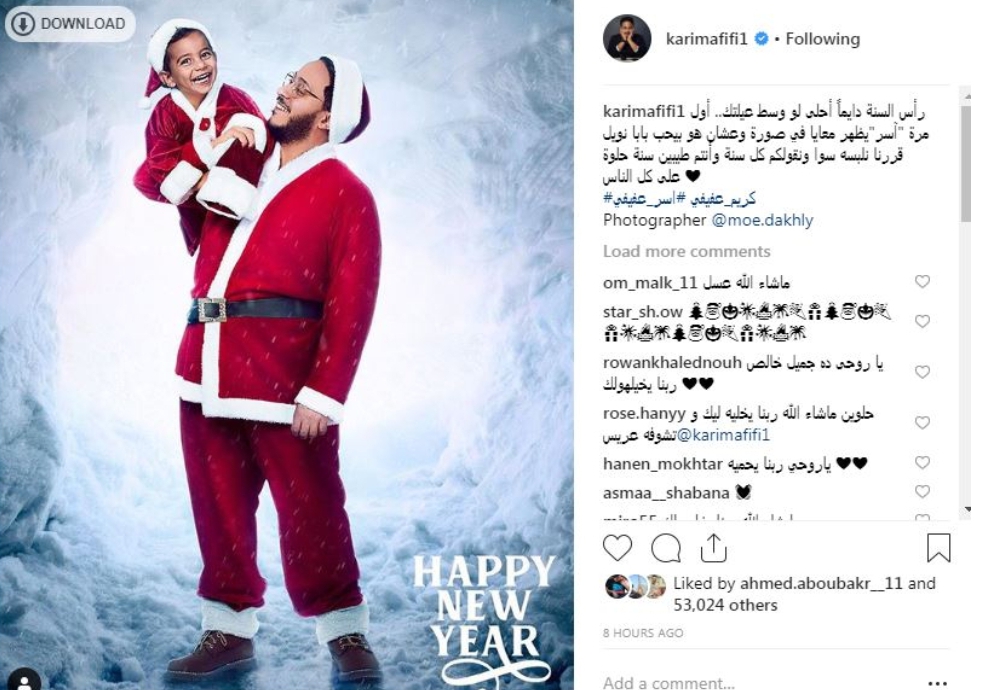Screen dimensions: 998x690
Task: Share the post via share icon
Action: click(713, 548)
